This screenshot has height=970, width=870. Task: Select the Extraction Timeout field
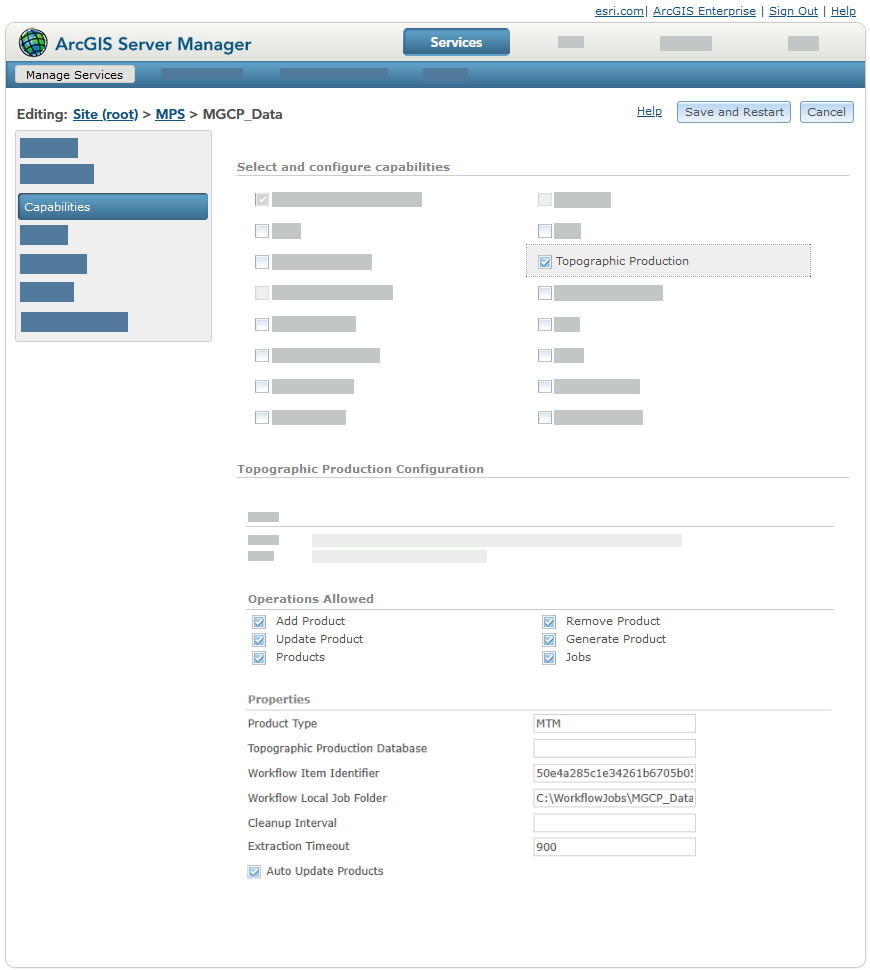click(614, 846)
